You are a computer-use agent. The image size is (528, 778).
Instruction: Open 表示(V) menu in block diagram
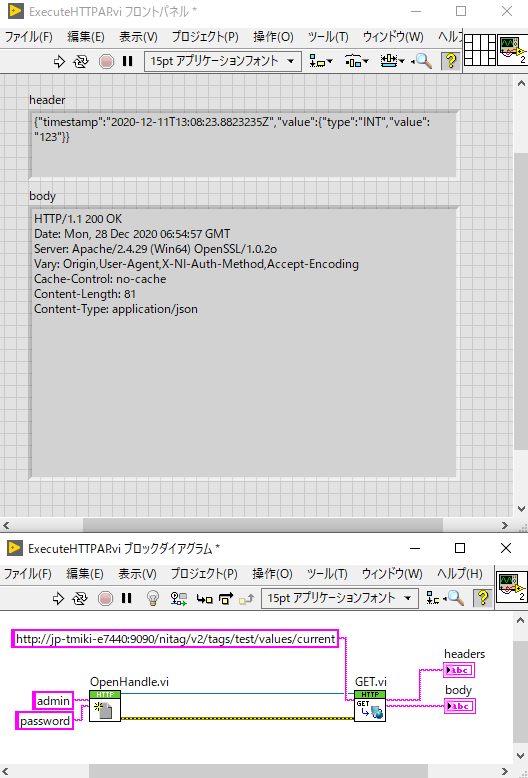137,574
